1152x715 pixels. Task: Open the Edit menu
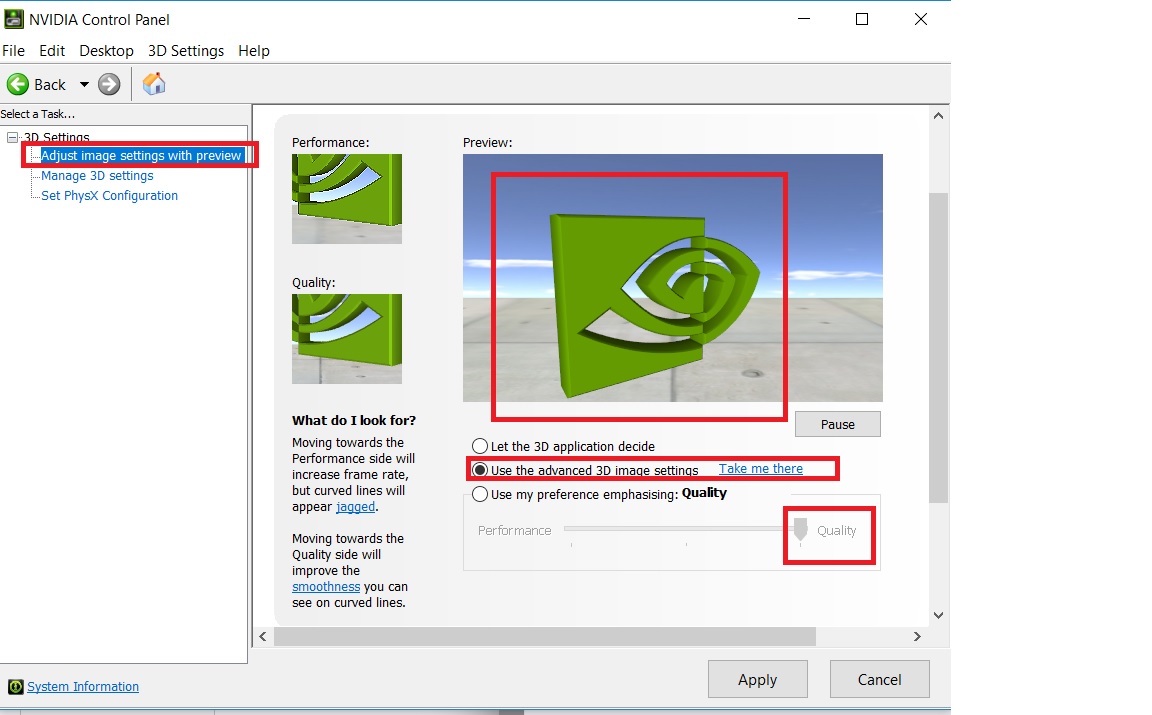pyautogui.click(x=52, y=51)
